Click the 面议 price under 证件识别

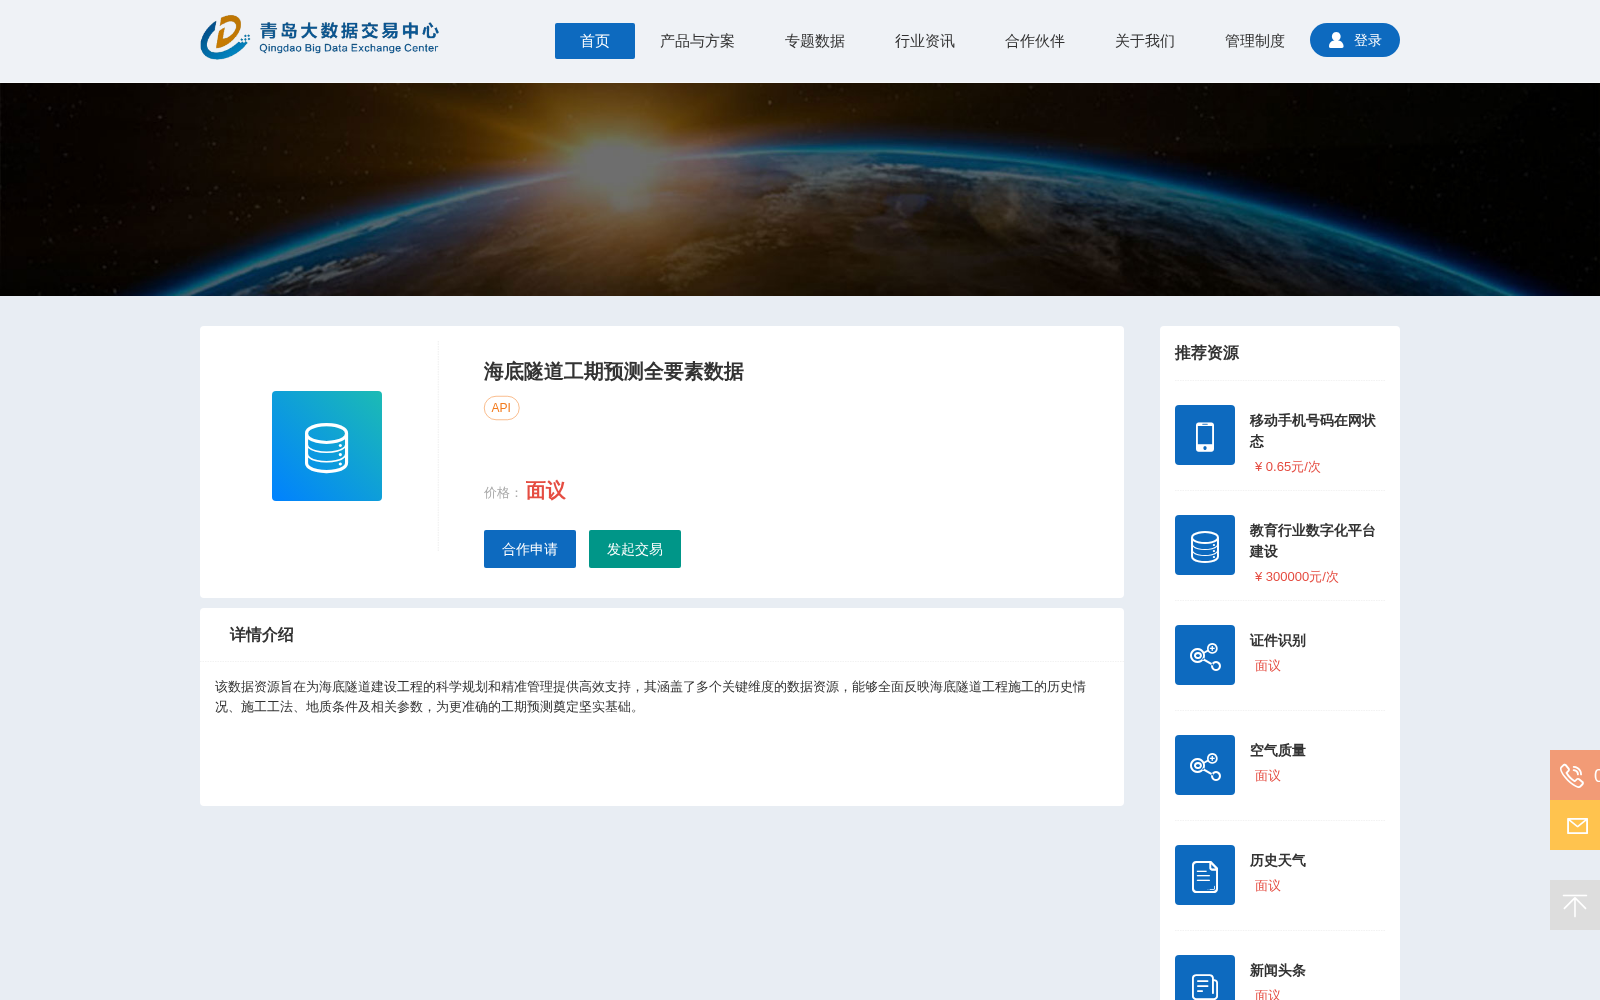click(x=1268, y=666)
